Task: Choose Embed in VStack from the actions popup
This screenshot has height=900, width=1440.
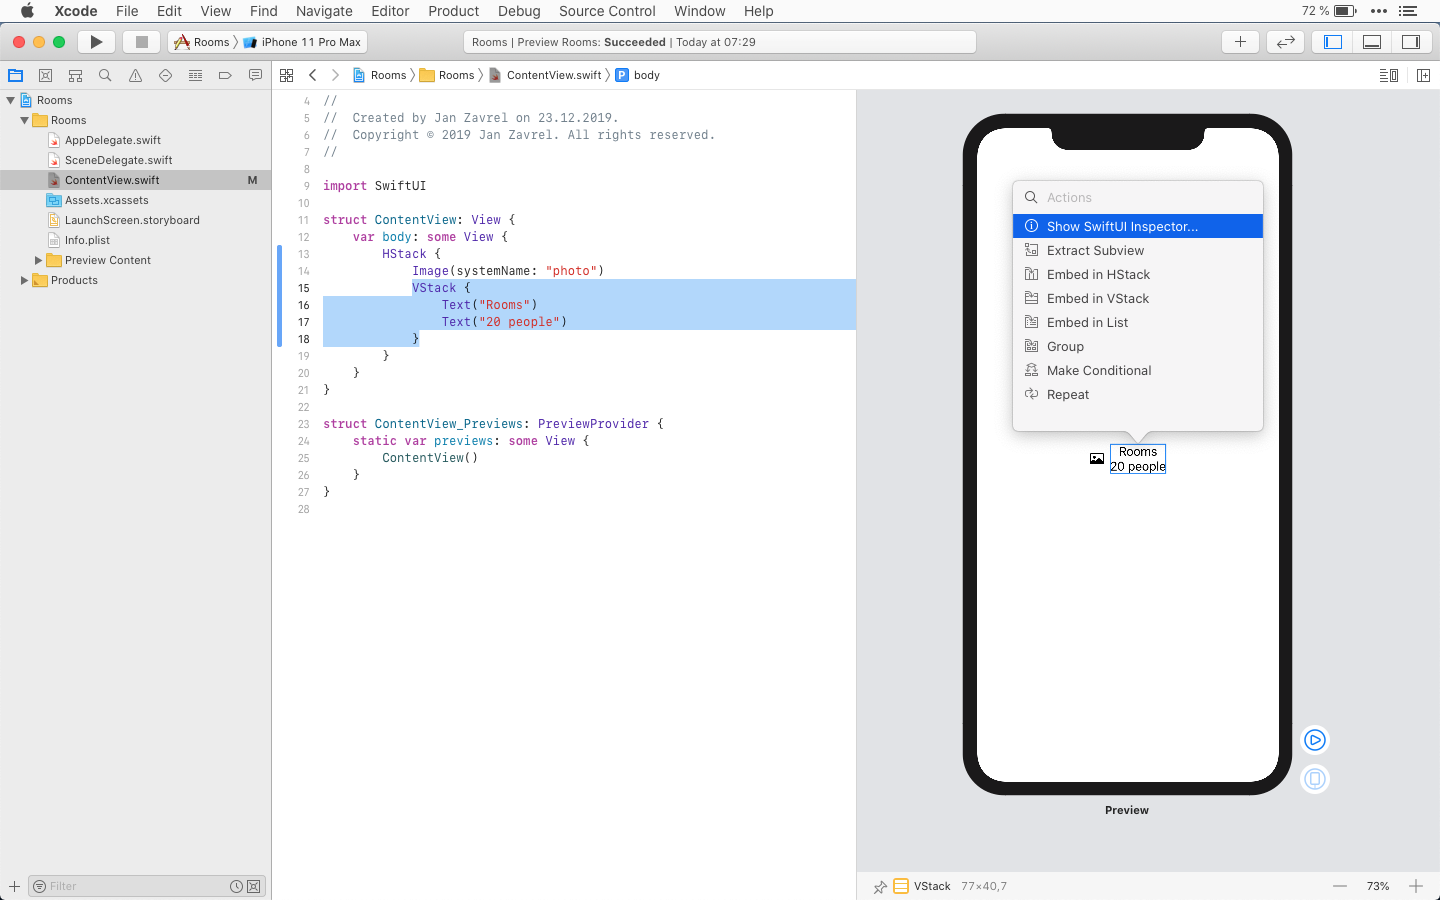Action: 1097,298
